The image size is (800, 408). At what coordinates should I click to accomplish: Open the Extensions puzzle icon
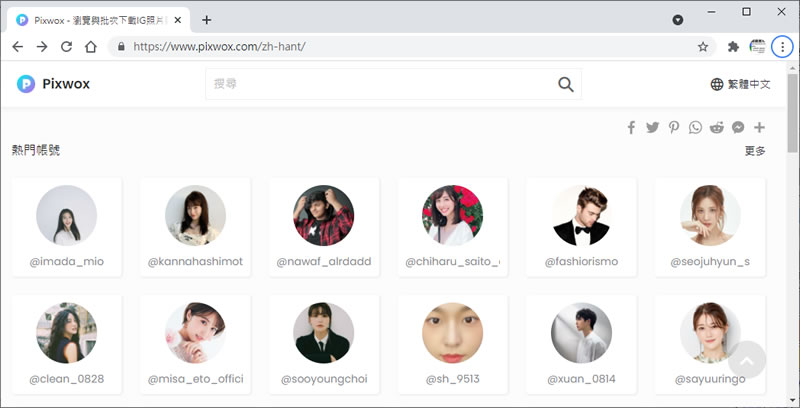coord(733,47)
